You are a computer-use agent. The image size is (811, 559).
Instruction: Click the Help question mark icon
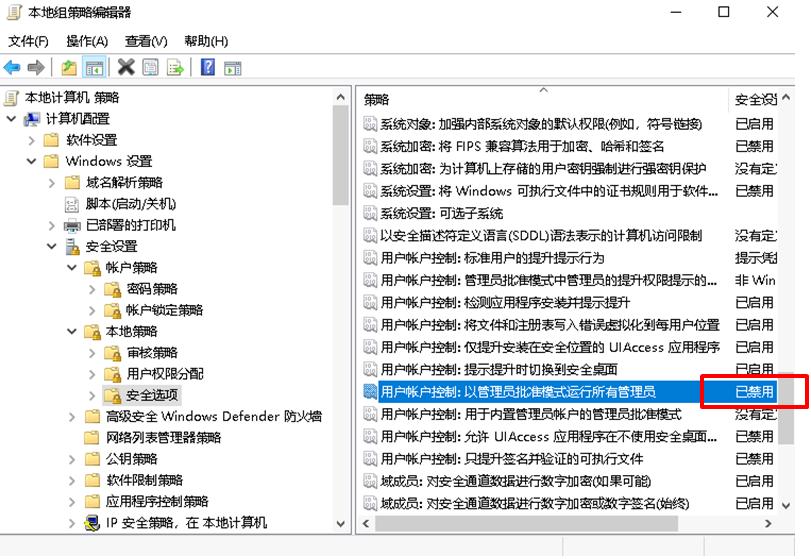pos(207,67)
